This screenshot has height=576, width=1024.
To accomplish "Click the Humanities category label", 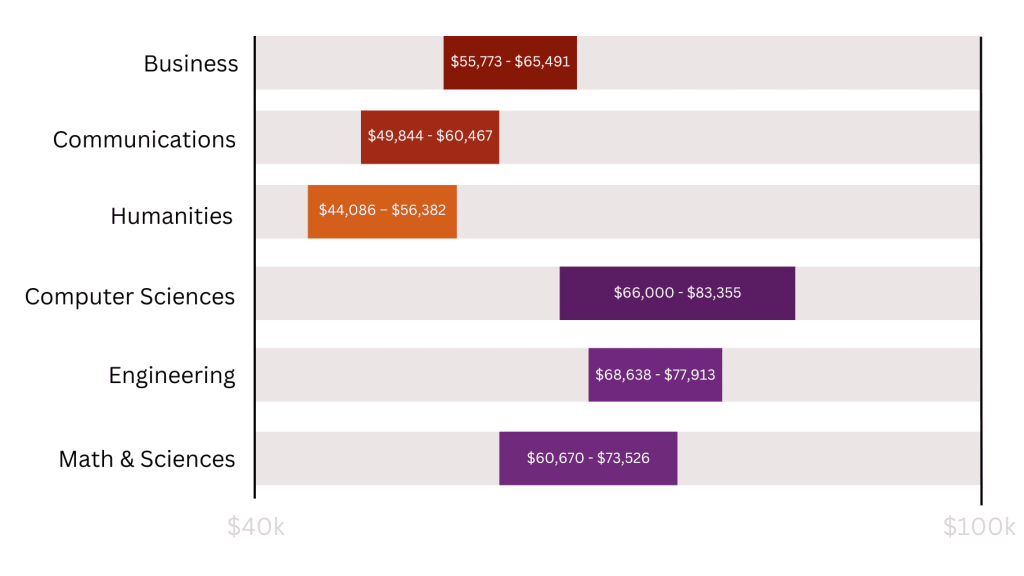I will point(171,216).
